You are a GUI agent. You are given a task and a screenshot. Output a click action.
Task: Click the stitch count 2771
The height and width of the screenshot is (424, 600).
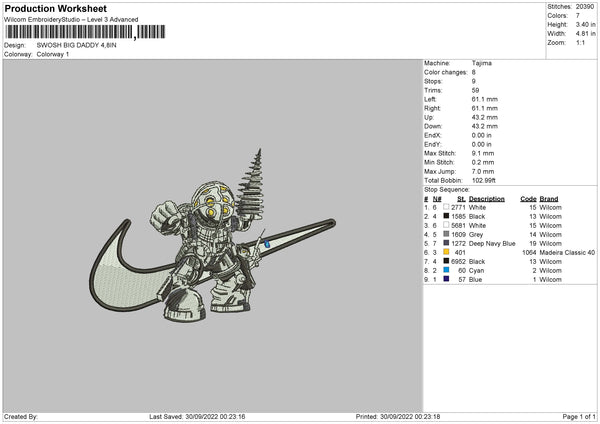458,207
